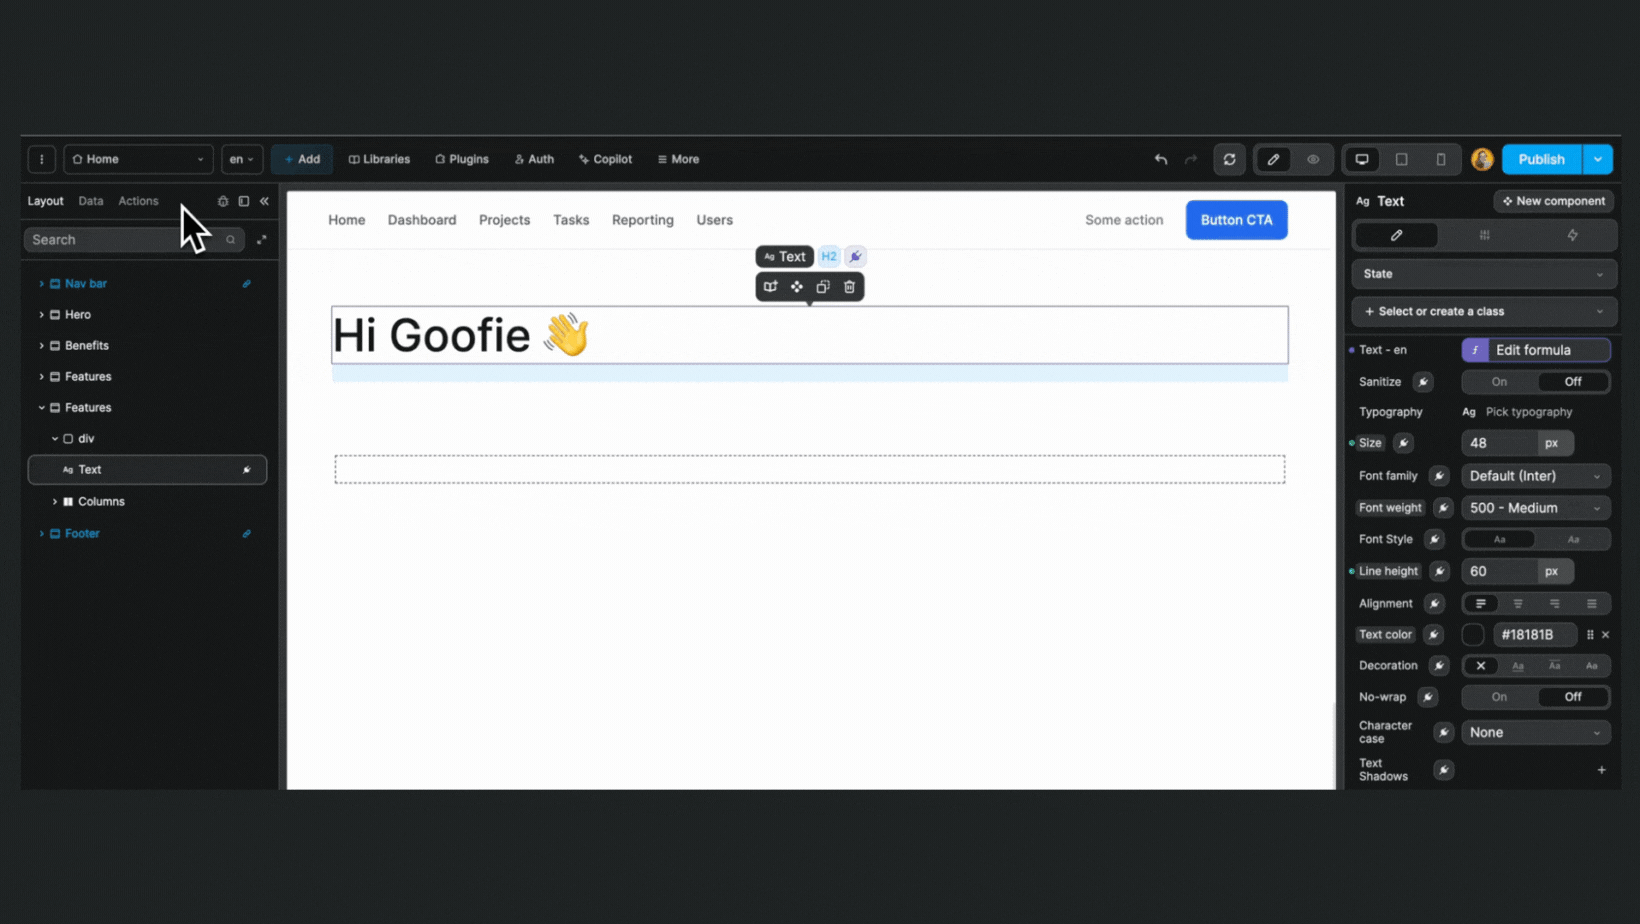This screenshot has width=1640, height=924.
Task: Select the mobile device preview icon
Action: coord(1440,160)
